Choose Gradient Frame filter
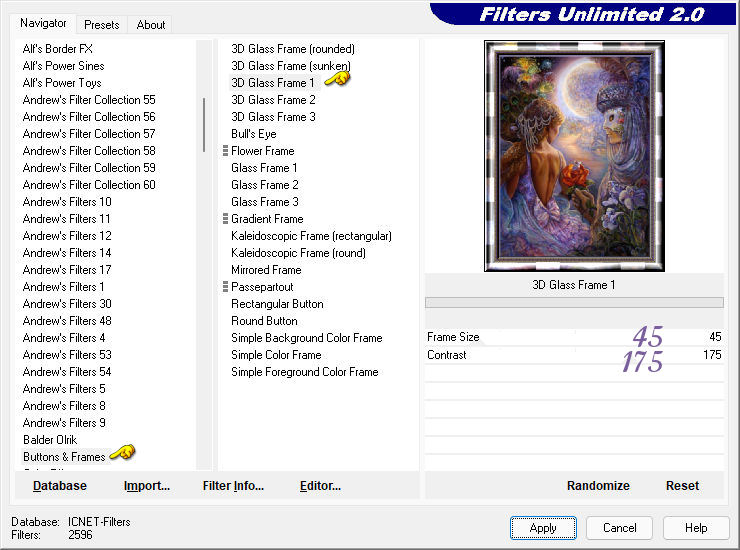This screenshot has height=550, width=740. pos(267,219)
